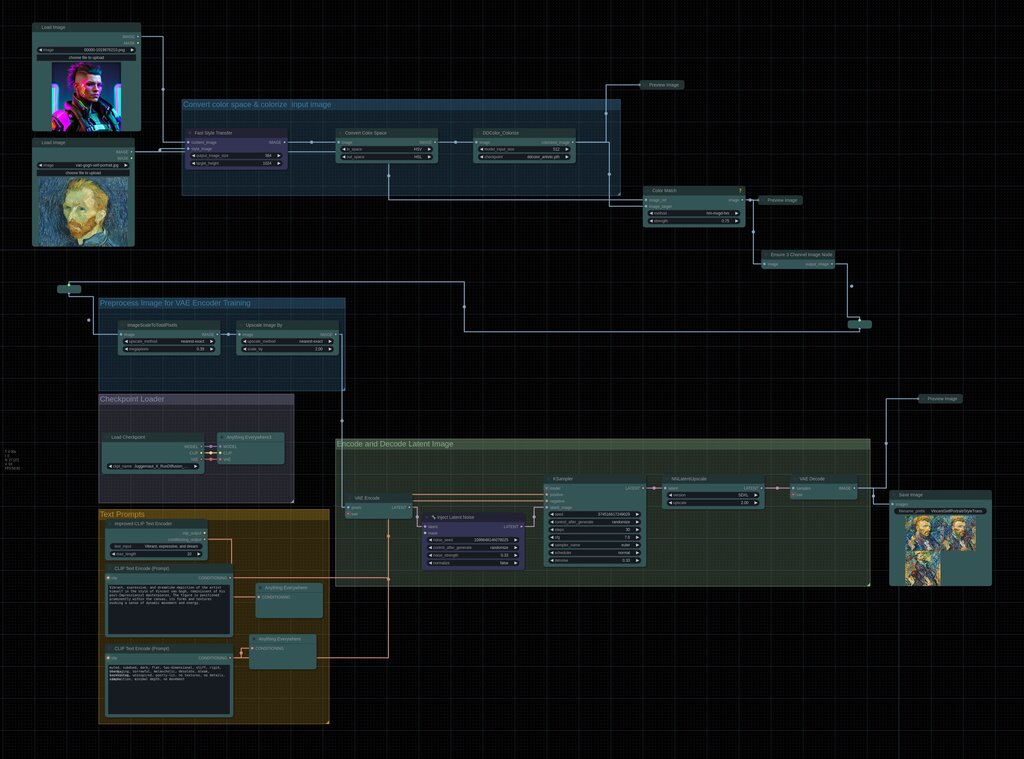The width and height of the screenshot is (1024, 759).
Task: Select the scale_by field in Upscale Image By
Action: (287, 349)
